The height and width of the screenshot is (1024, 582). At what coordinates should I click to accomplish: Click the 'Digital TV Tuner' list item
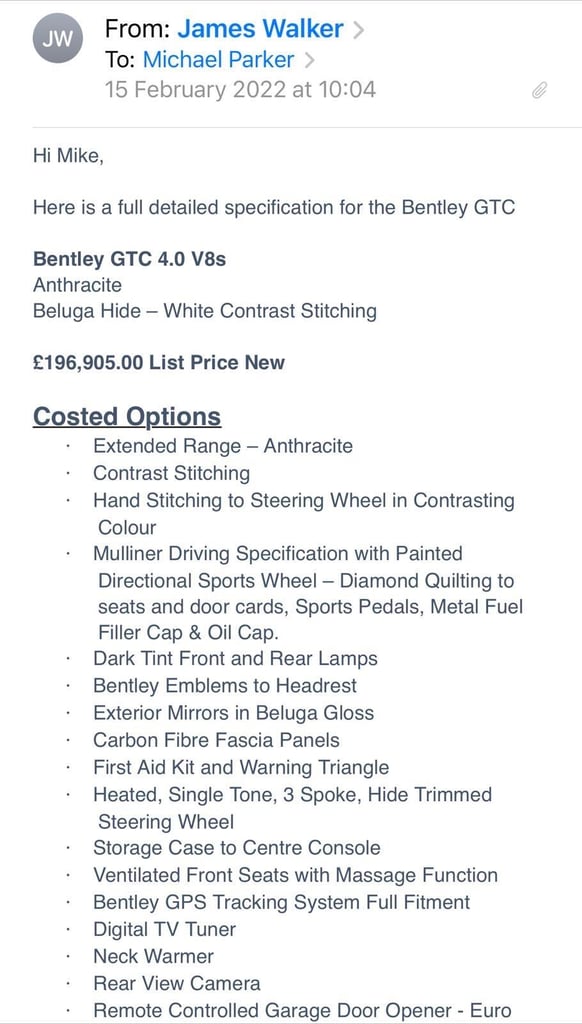(x=164, y=929)
